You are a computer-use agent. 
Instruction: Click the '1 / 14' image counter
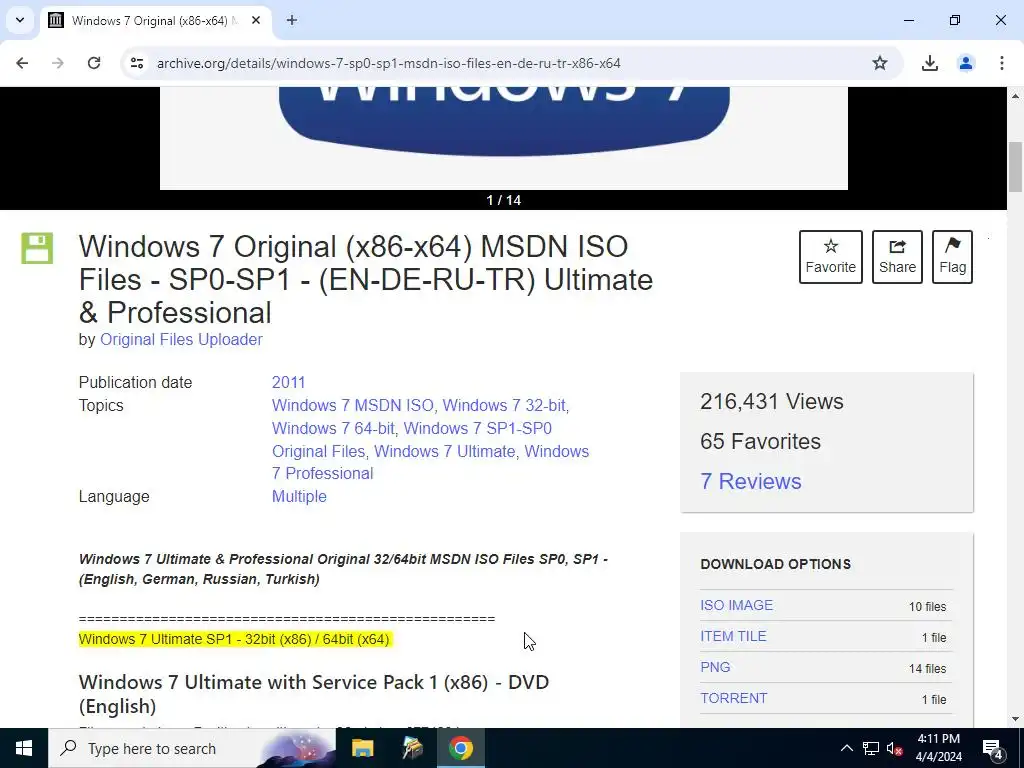point(504,200)
